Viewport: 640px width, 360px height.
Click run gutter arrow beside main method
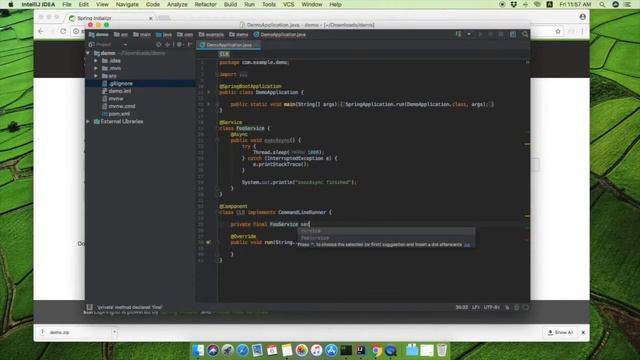pyautogui.click(x=209, y=104)
